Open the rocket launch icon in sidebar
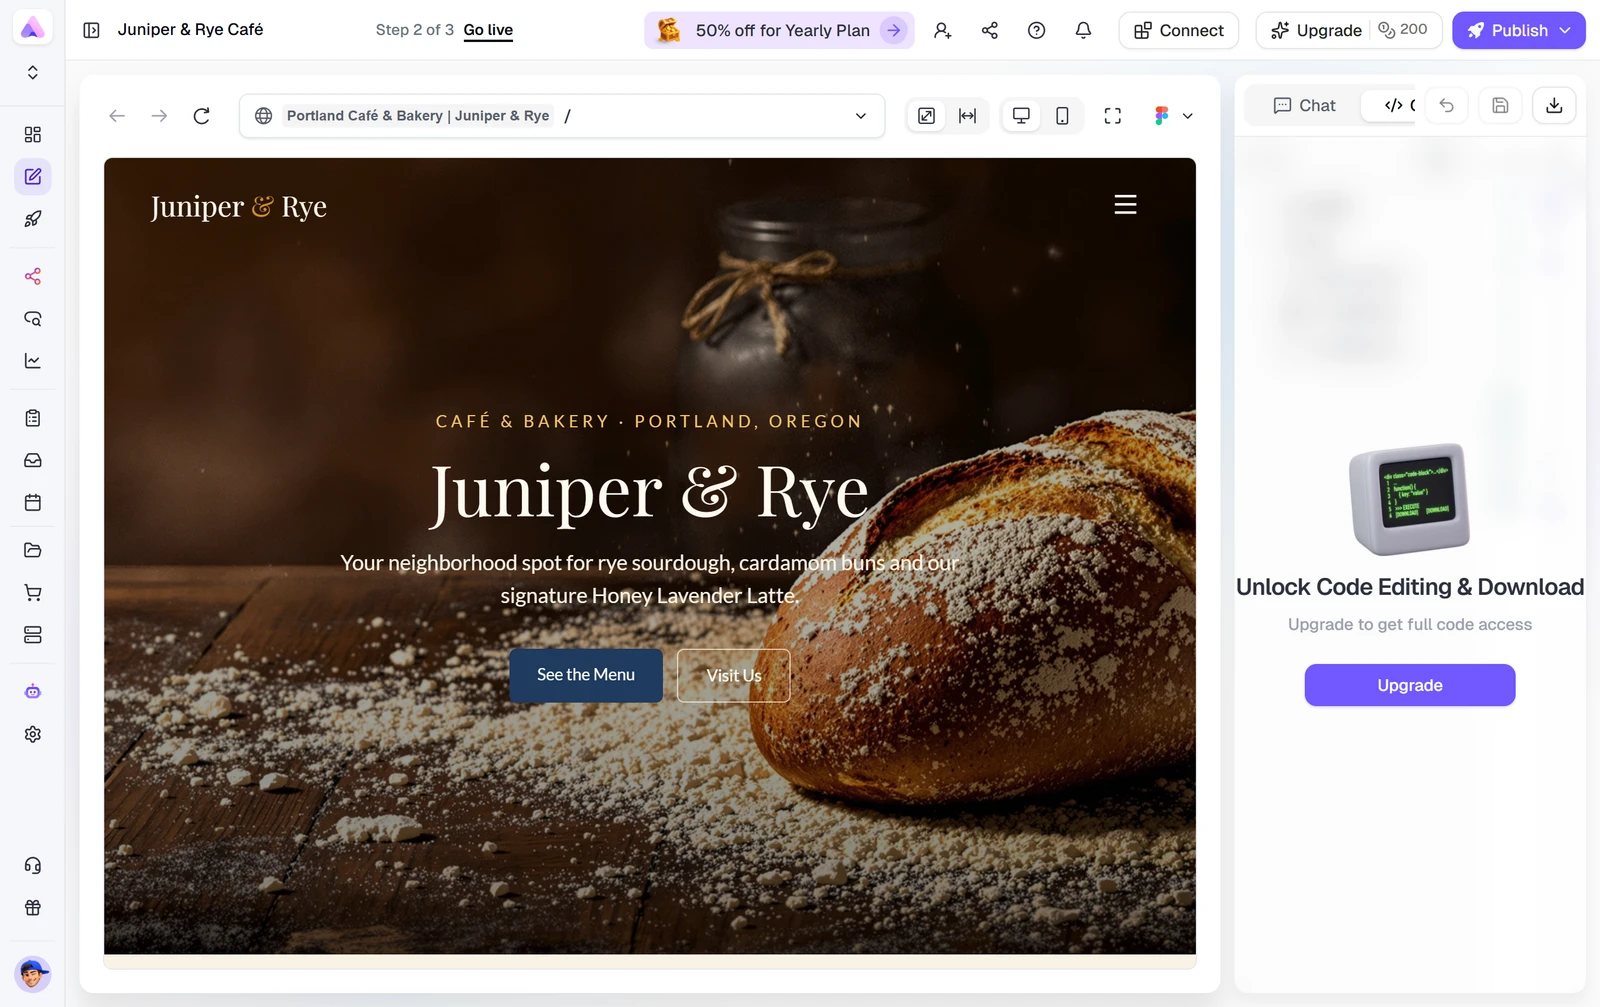This screenshot has height=1007, width=1600. point(33,219)
